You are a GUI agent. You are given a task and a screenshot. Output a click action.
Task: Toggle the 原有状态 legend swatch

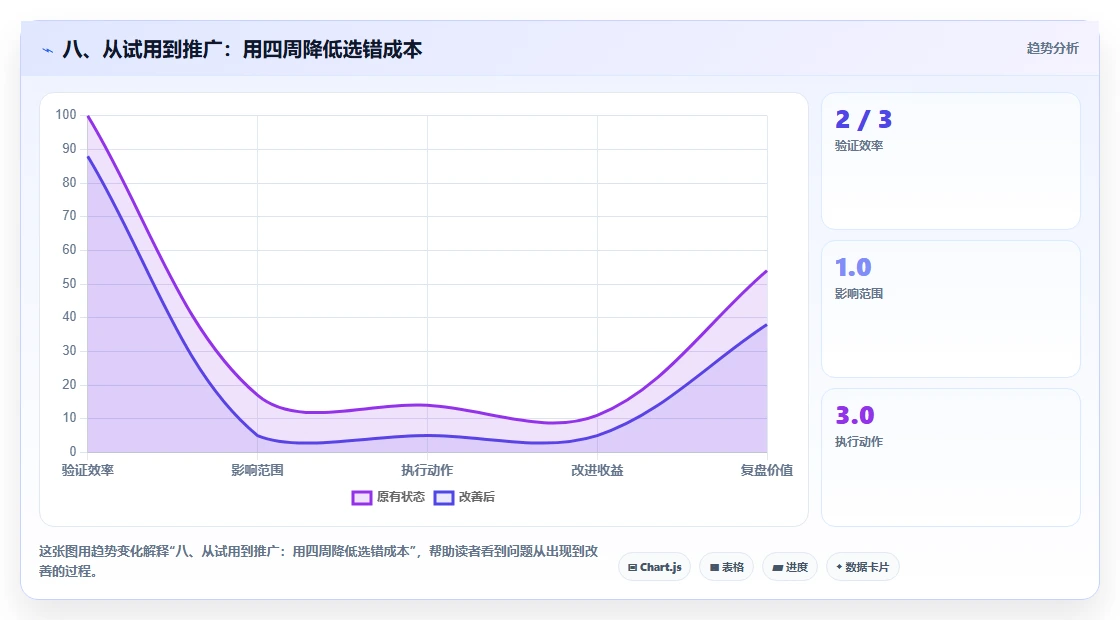point(362,498)
